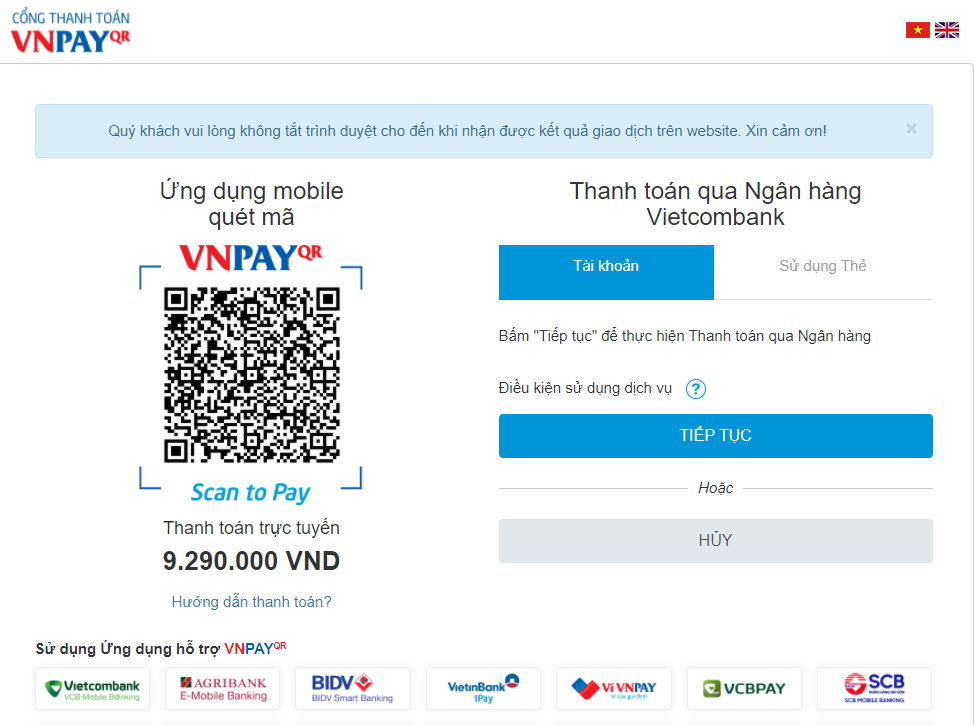This screenshot has height=725, width=974.
Task: Open Hướng dẫn thanh toán link
Action: point(252,601)
